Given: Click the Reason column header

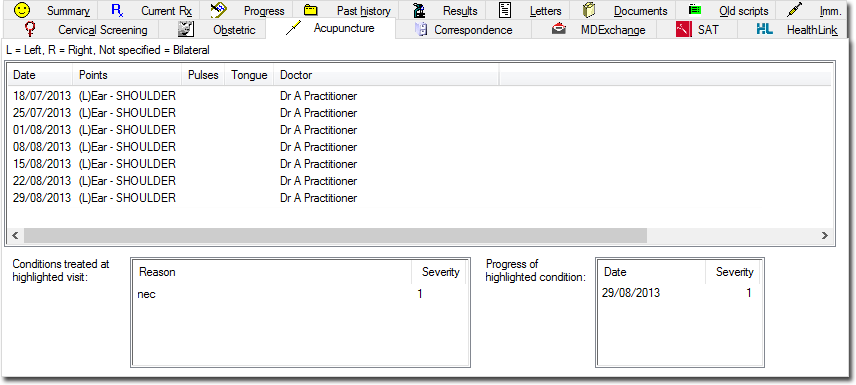Looking at the screenshot, I should click(272, 272).
